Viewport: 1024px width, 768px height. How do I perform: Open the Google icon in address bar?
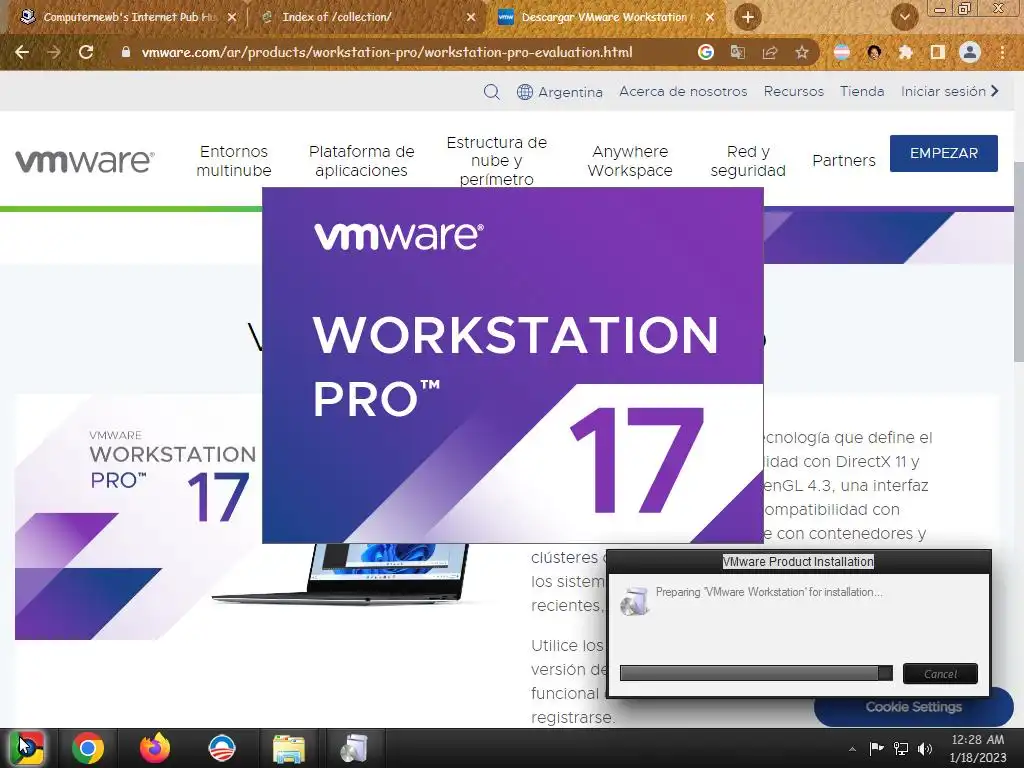705,52
